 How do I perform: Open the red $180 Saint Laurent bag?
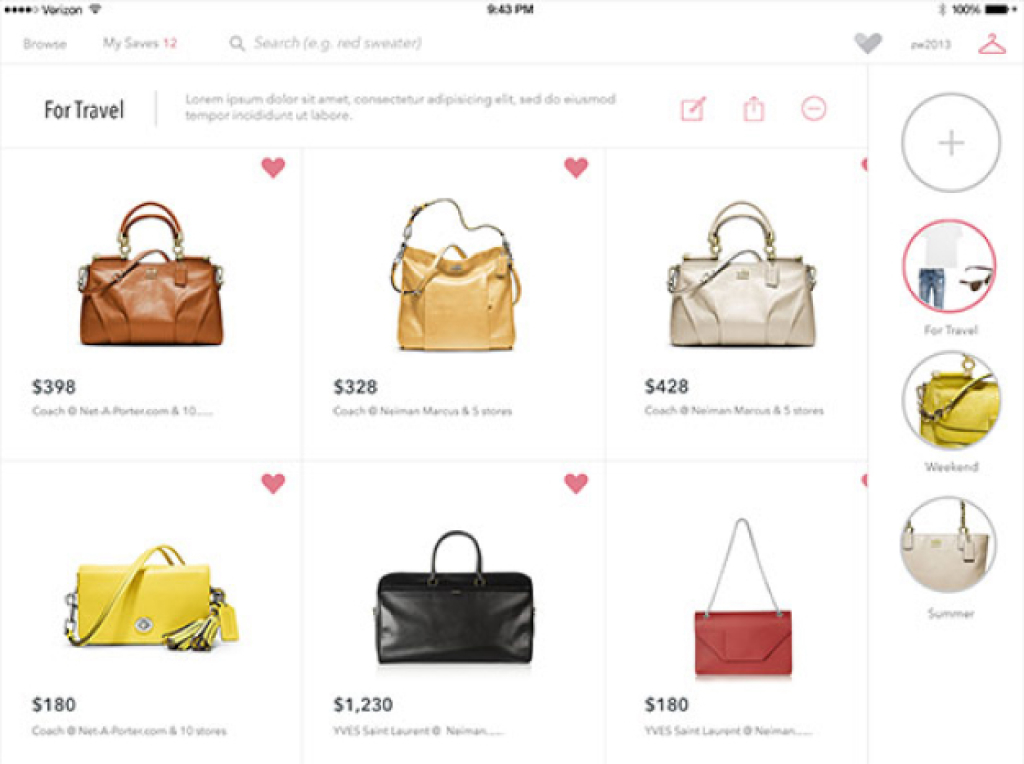point(742,597)
